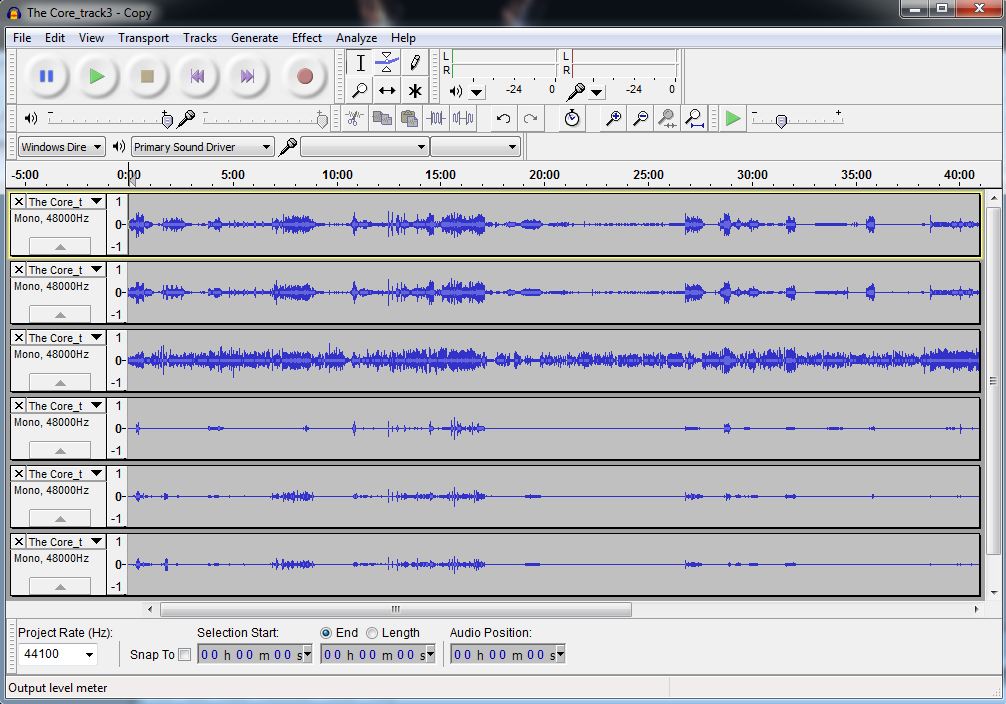Open the Project Rate dropdown

point(89,655)
